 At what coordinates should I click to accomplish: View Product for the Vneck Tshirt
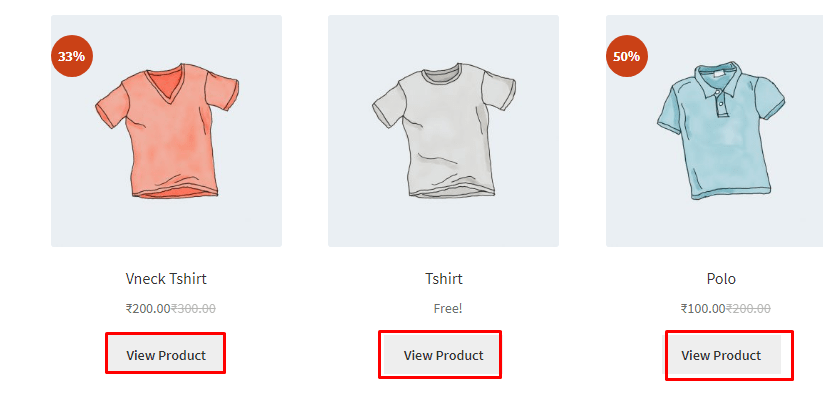pyautogui.click(x=166, y=355)
